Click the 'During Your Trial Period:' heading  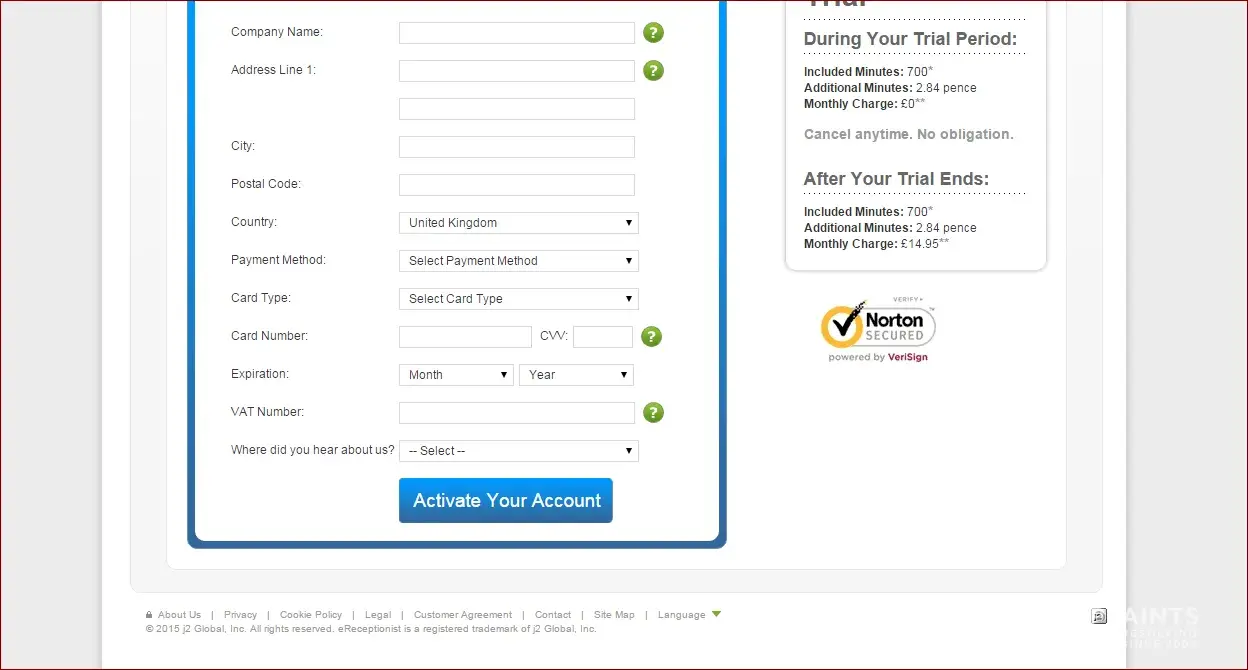tap(910, 40)
